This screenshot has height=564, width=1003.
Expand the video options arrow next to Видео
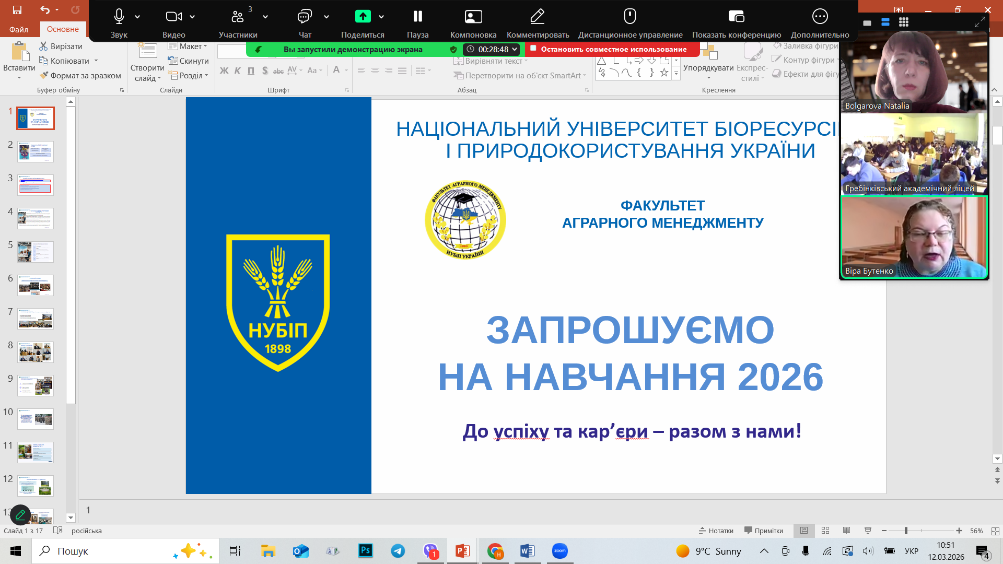pos(192,16)
